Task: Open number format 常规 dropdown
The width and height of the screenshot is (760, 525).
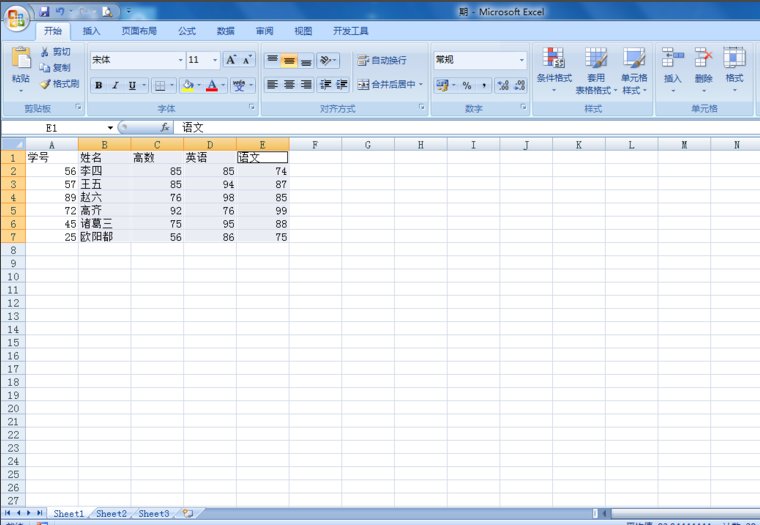Action: coord(522,60)
